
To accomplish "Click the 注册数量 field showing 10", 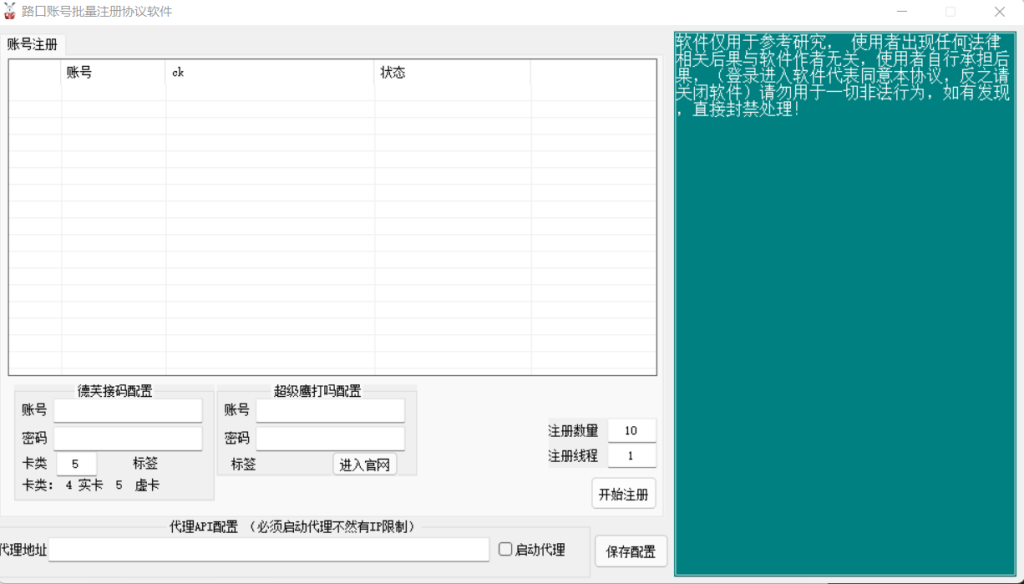I will [632, 430].
